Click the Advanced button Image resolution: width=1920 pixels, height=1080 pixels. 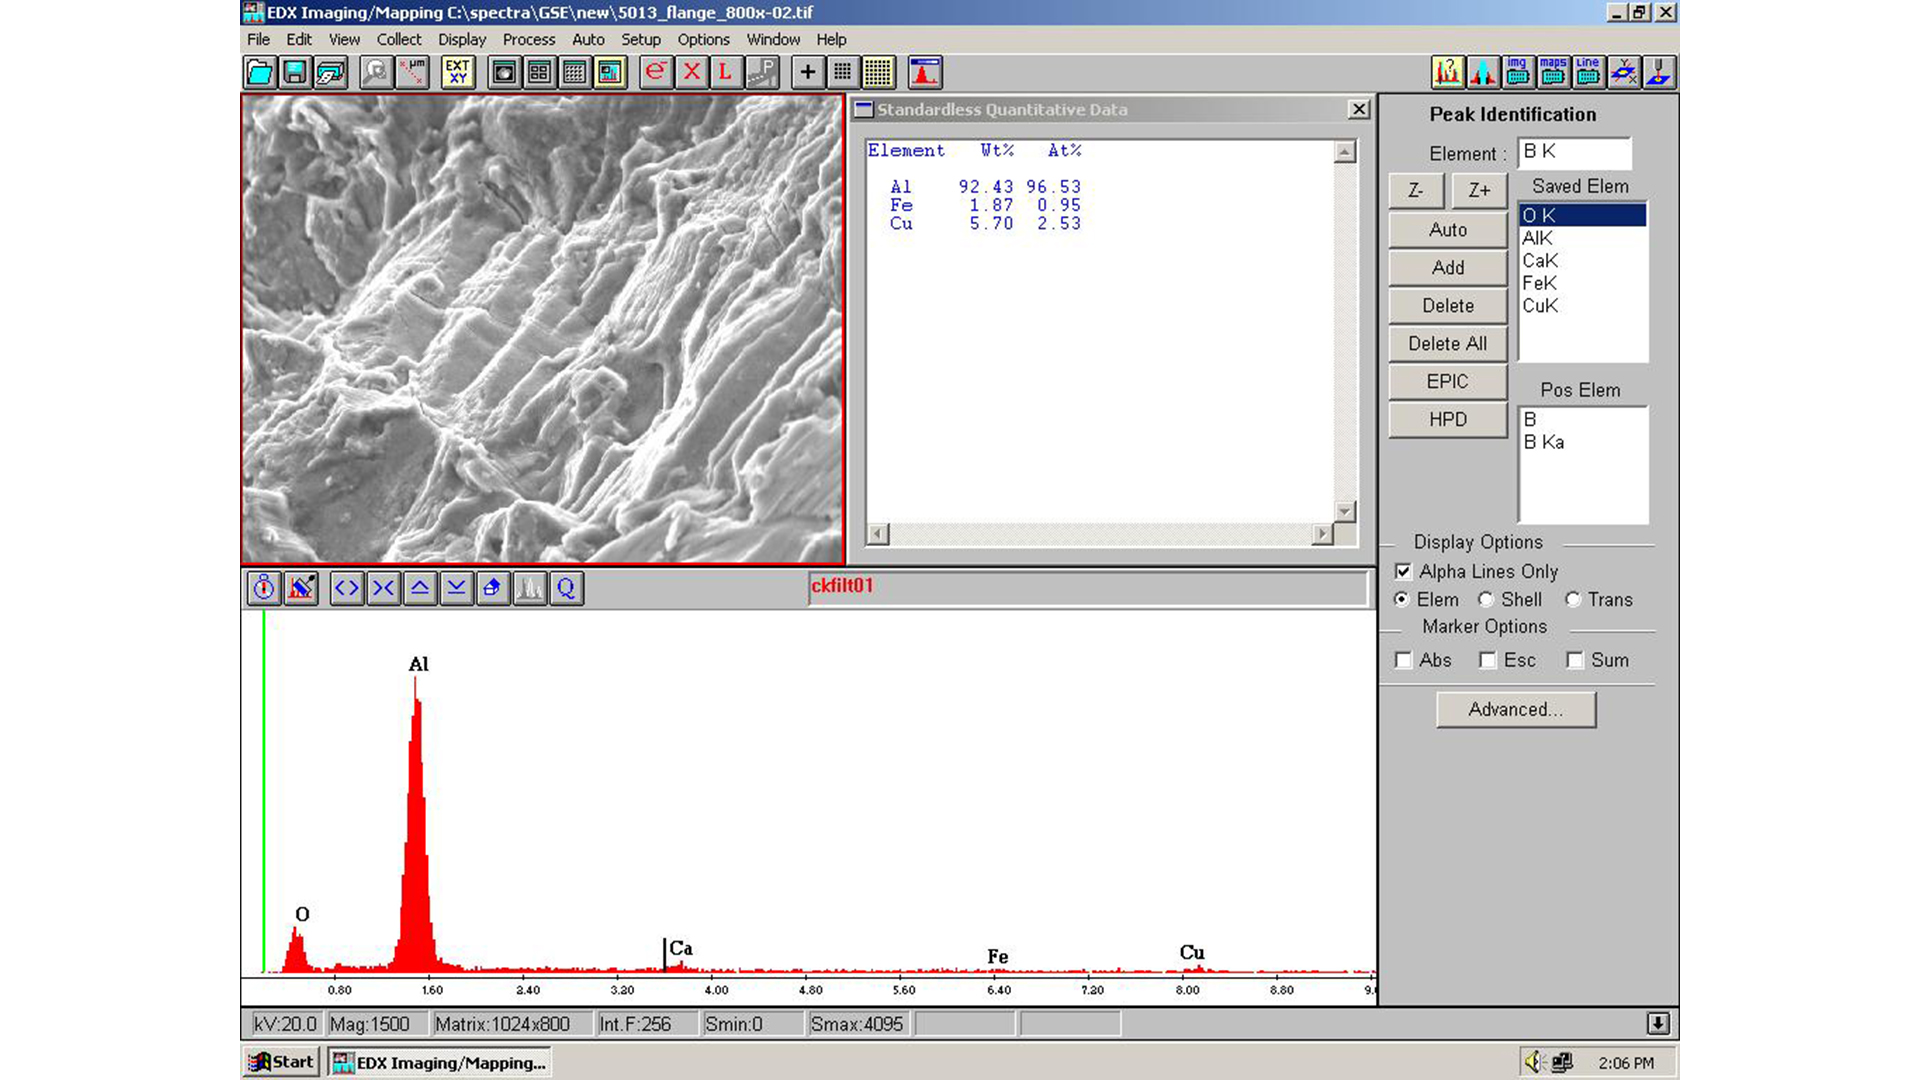(1515, 709)
